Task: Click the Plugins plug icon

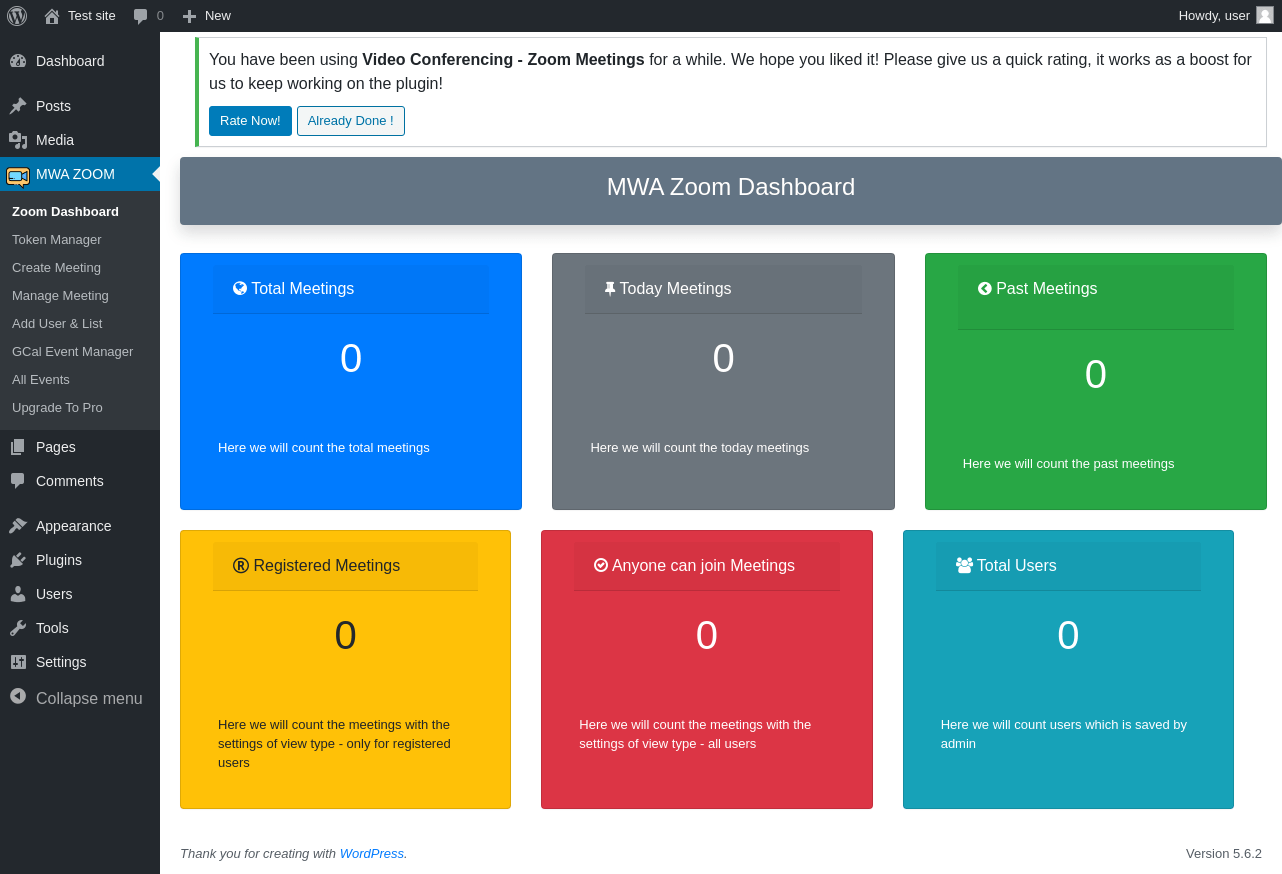Action: (18, 560)
